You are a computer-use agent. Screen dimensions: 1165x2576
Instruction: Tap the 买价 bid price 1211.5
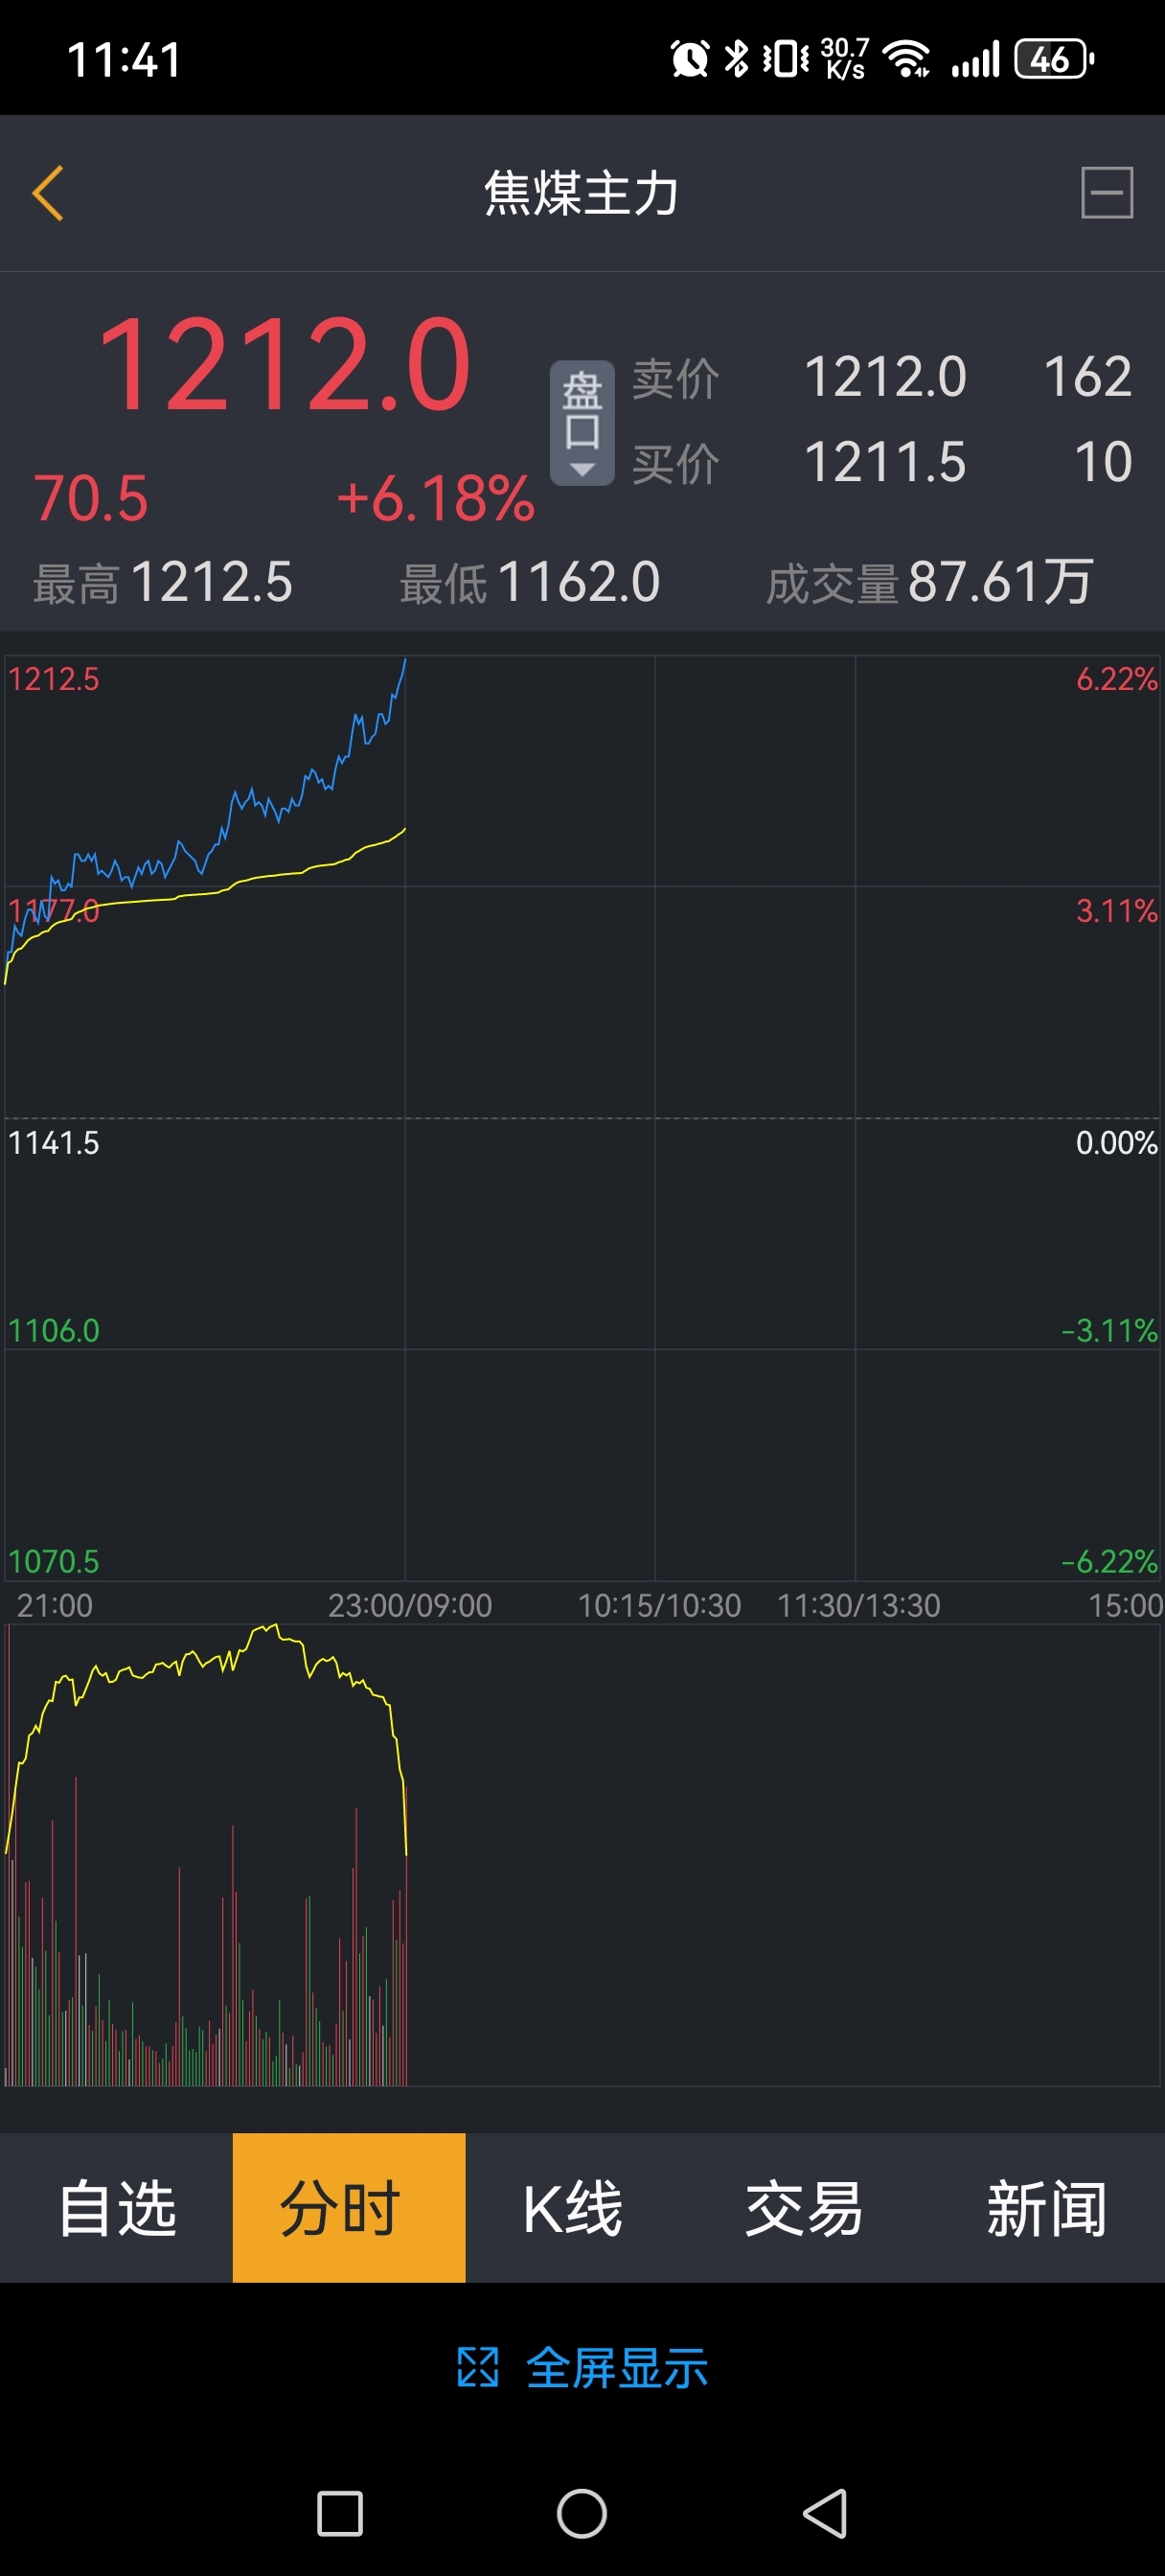(x=885, y=462)
